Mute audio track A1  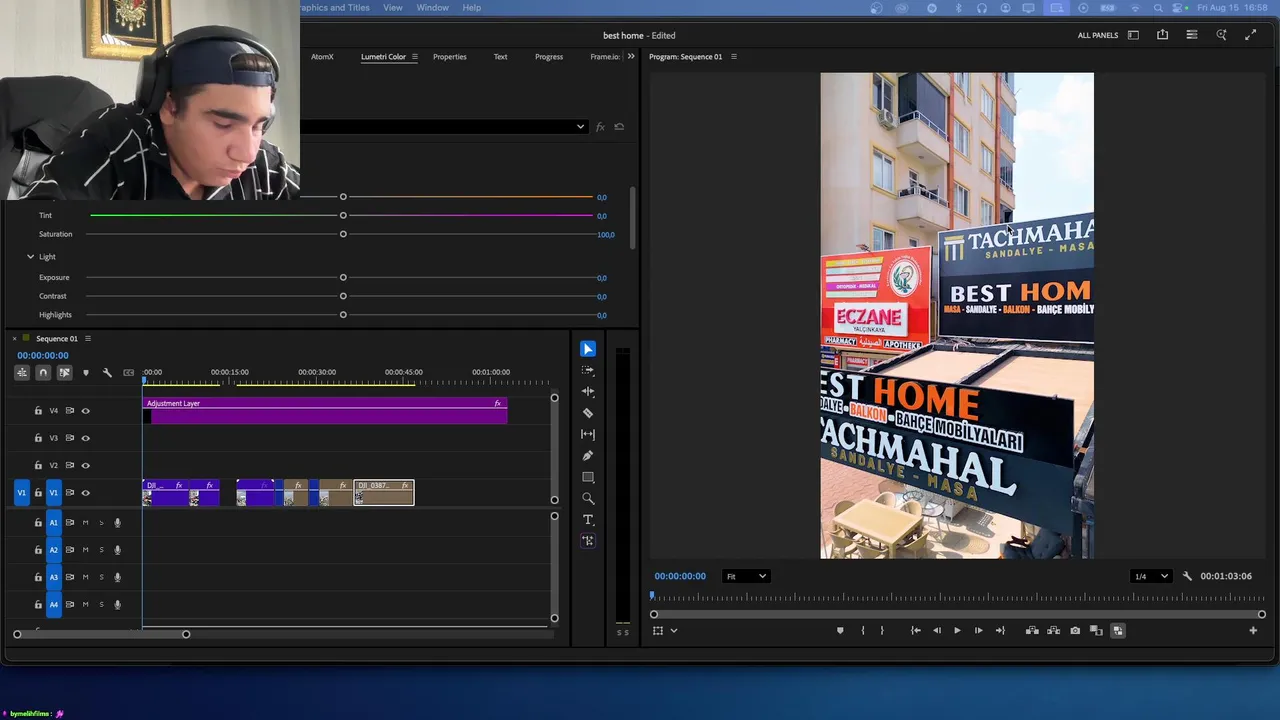85,523
